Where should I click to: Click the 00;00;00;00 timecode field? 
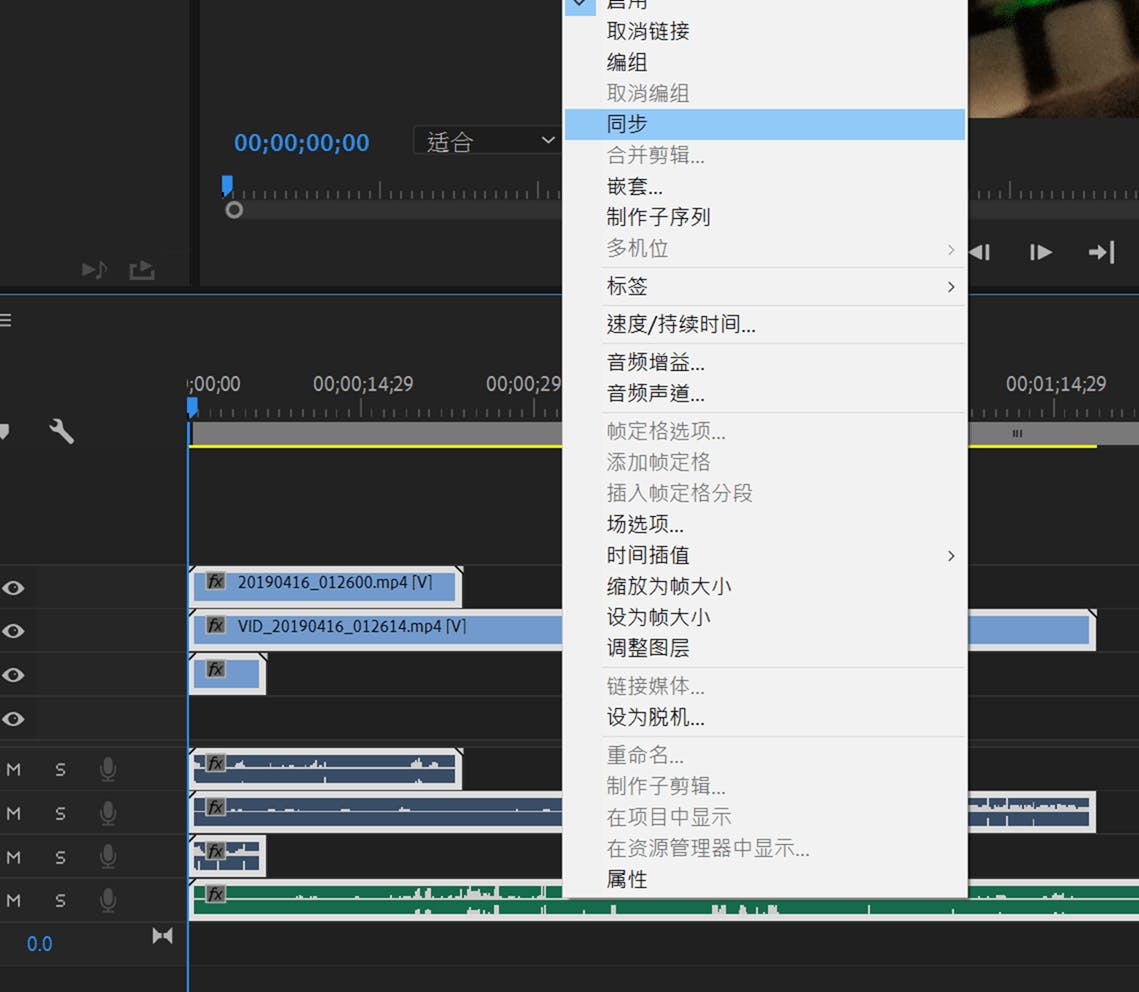pos(301,143)
